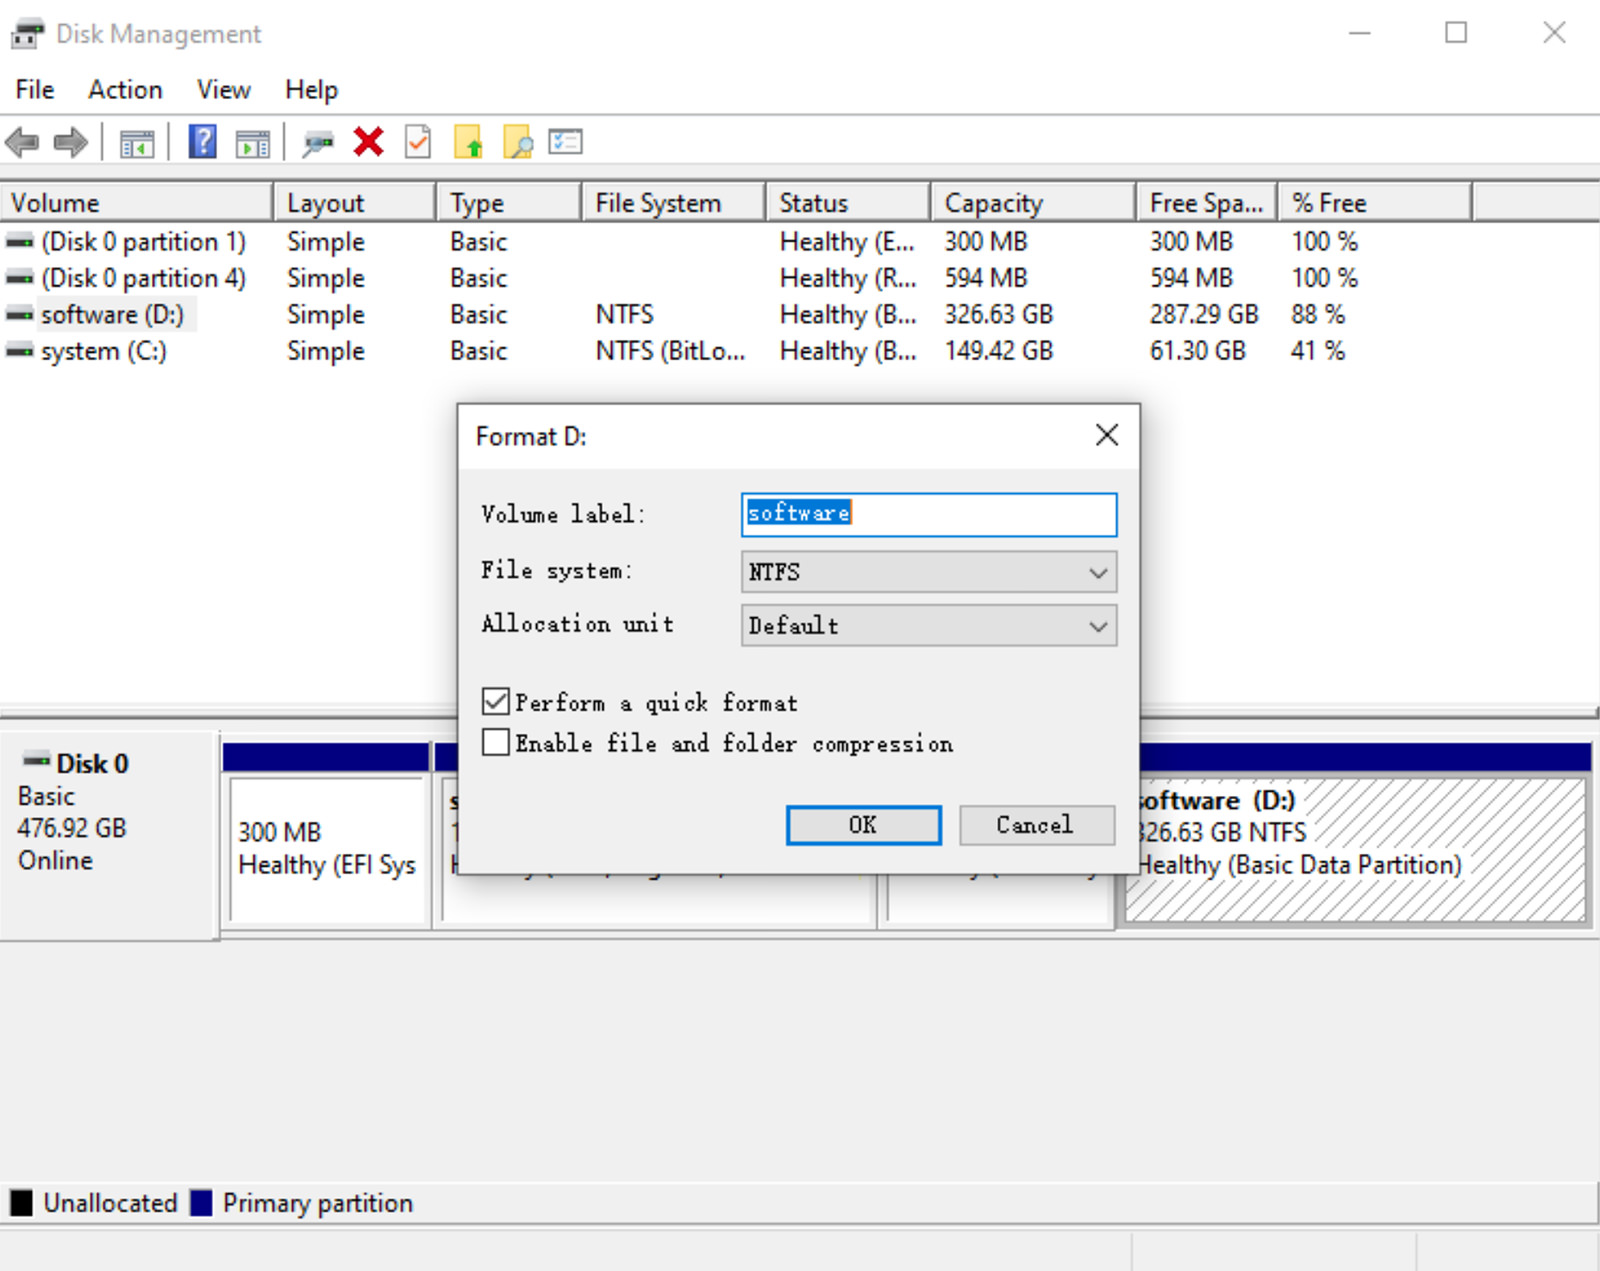Sort by Layout column header

click(x=355, y=203)
